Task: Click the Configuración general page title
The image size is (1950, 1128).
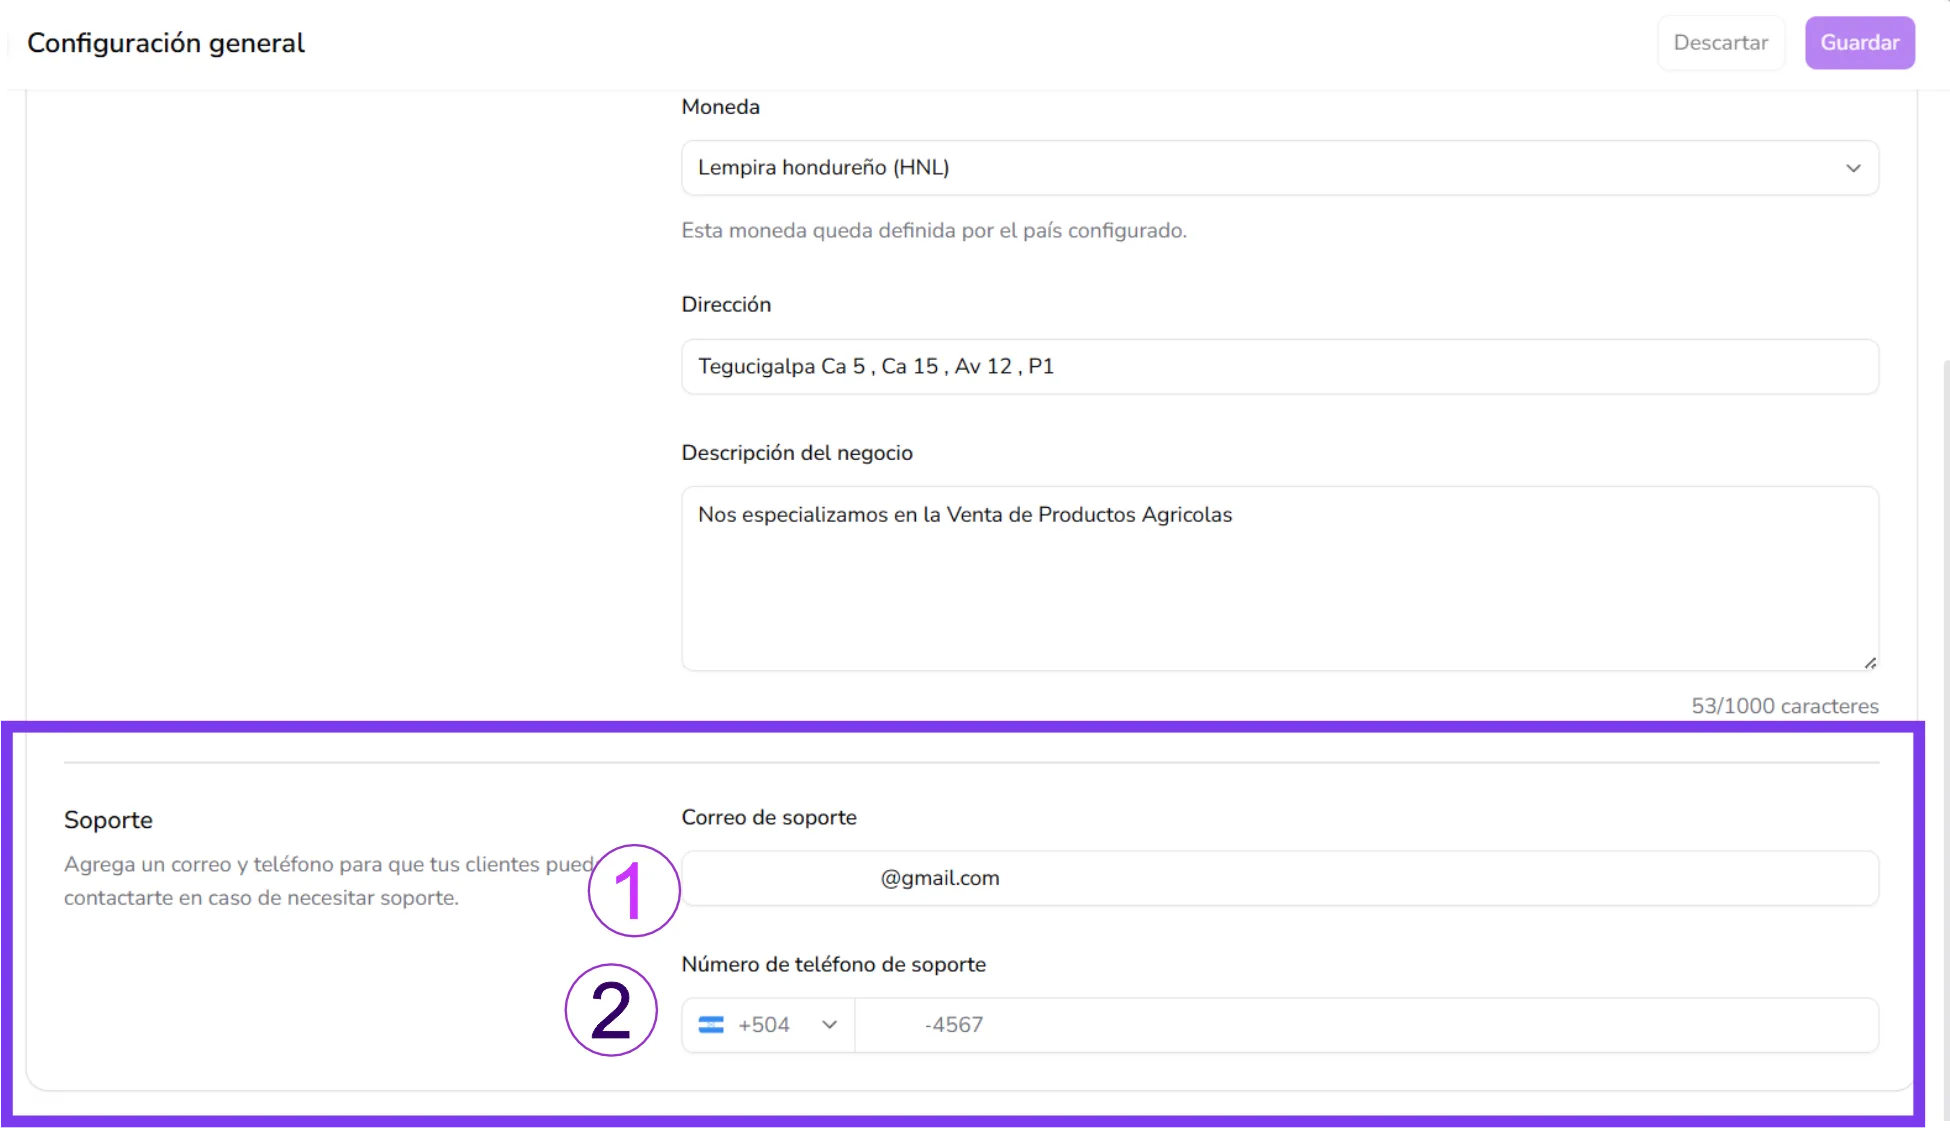Action: click(x=166, y=43)
